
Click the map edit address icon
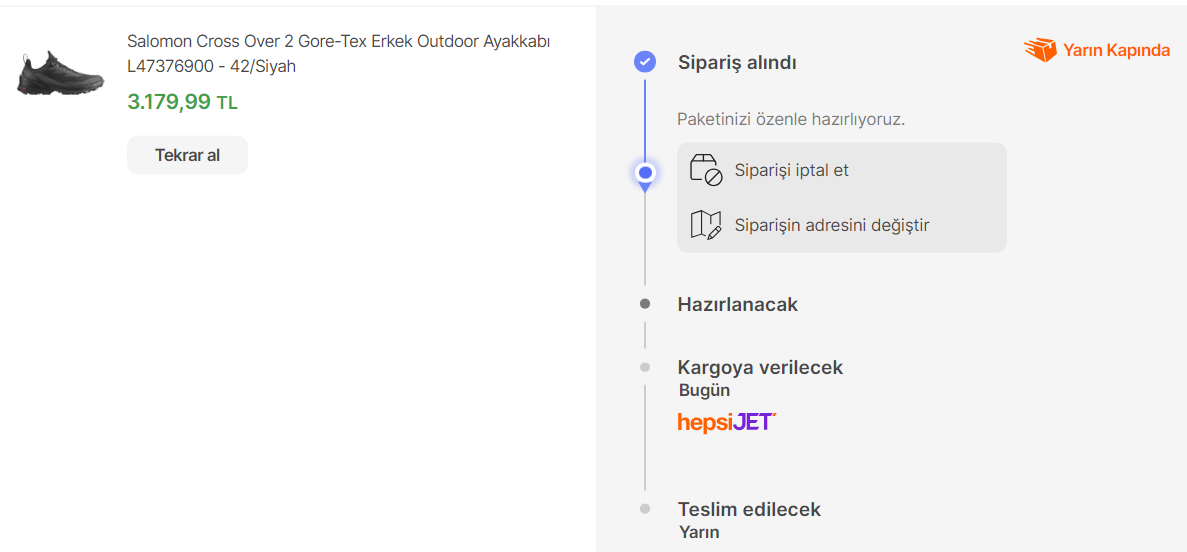[706, 225]
